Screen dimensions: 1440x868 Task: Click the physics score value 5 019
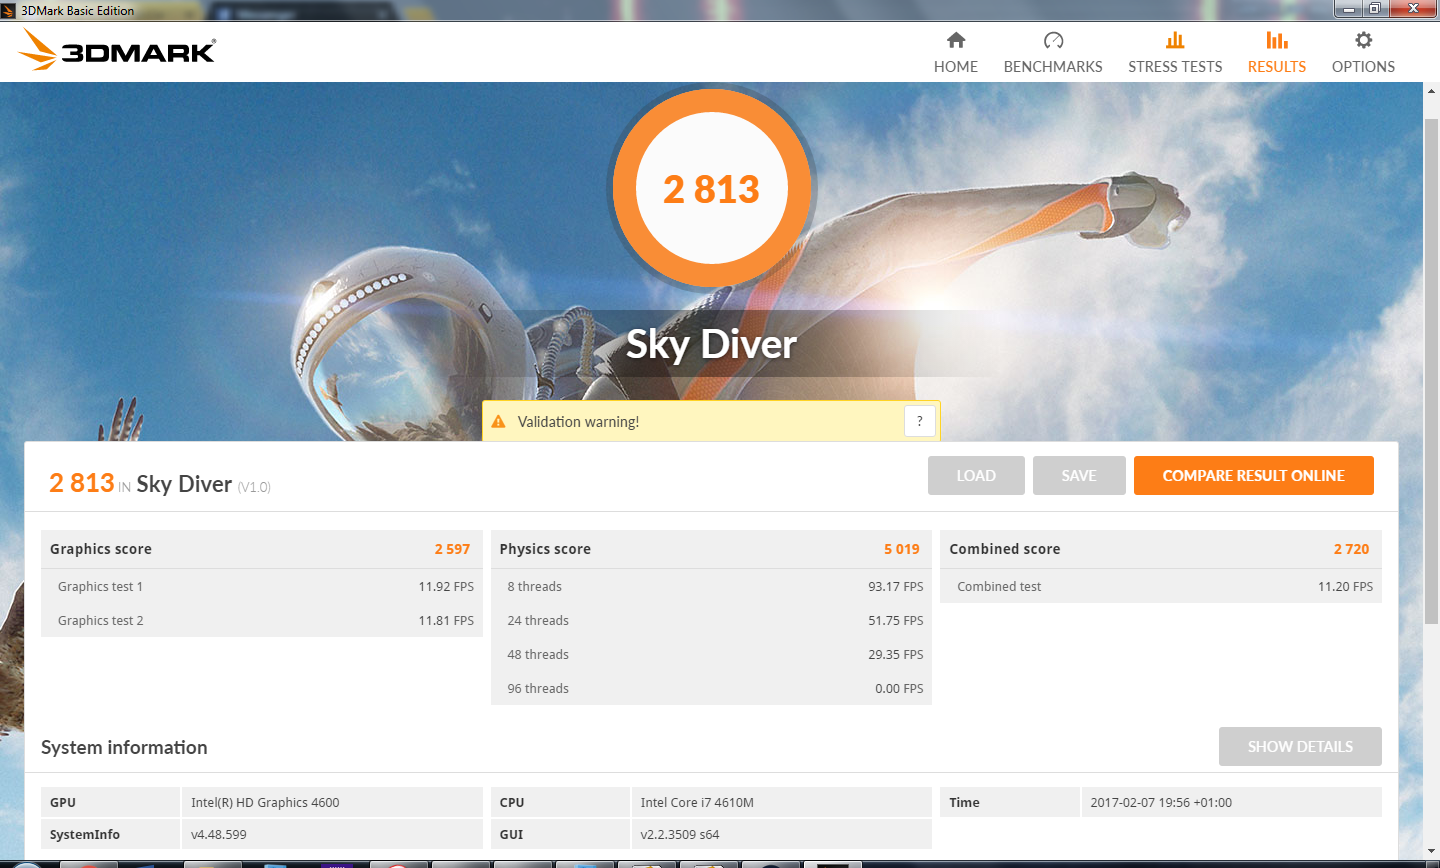pos(902,549)
